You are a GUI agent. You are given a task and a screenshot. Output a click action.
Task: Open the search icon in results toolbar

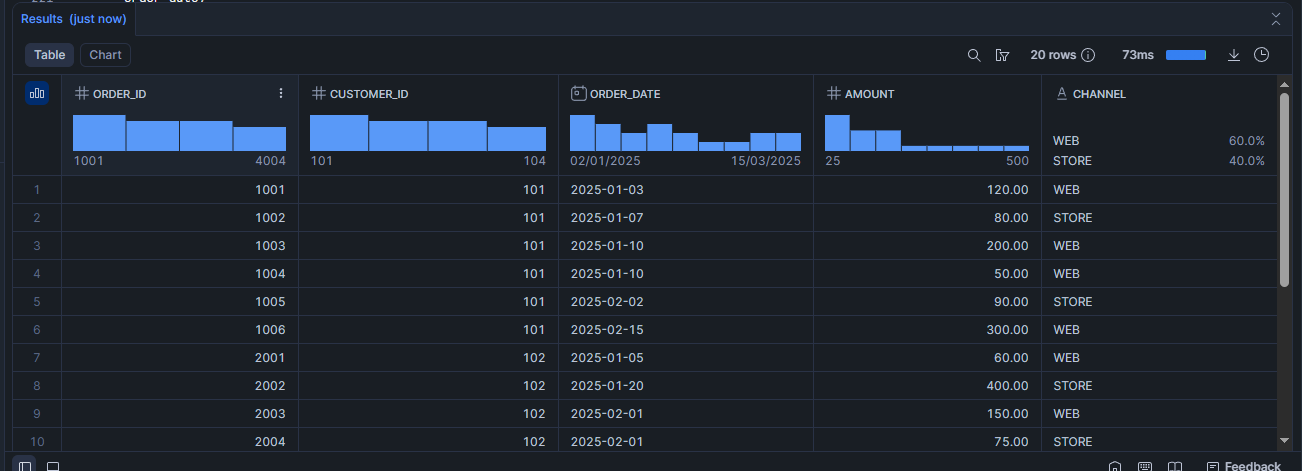(974, 55)
